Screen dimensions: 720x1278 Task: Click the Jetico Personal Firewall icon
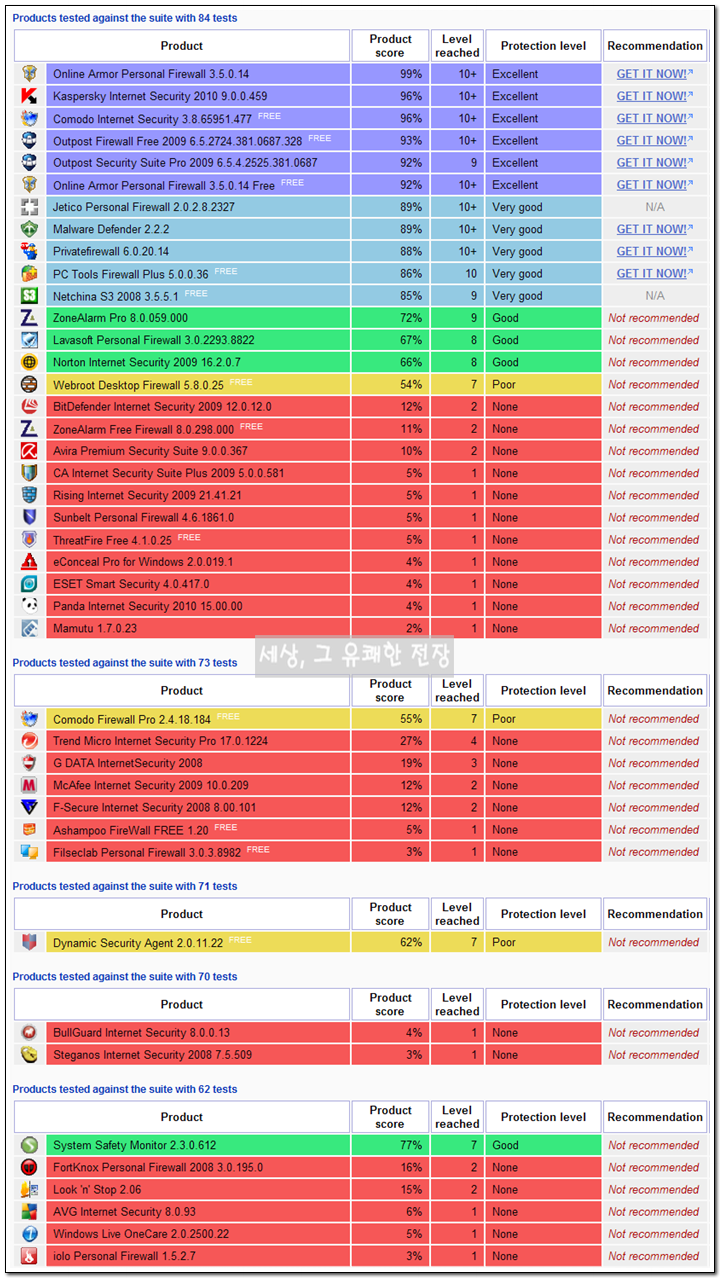coord(30,207)
